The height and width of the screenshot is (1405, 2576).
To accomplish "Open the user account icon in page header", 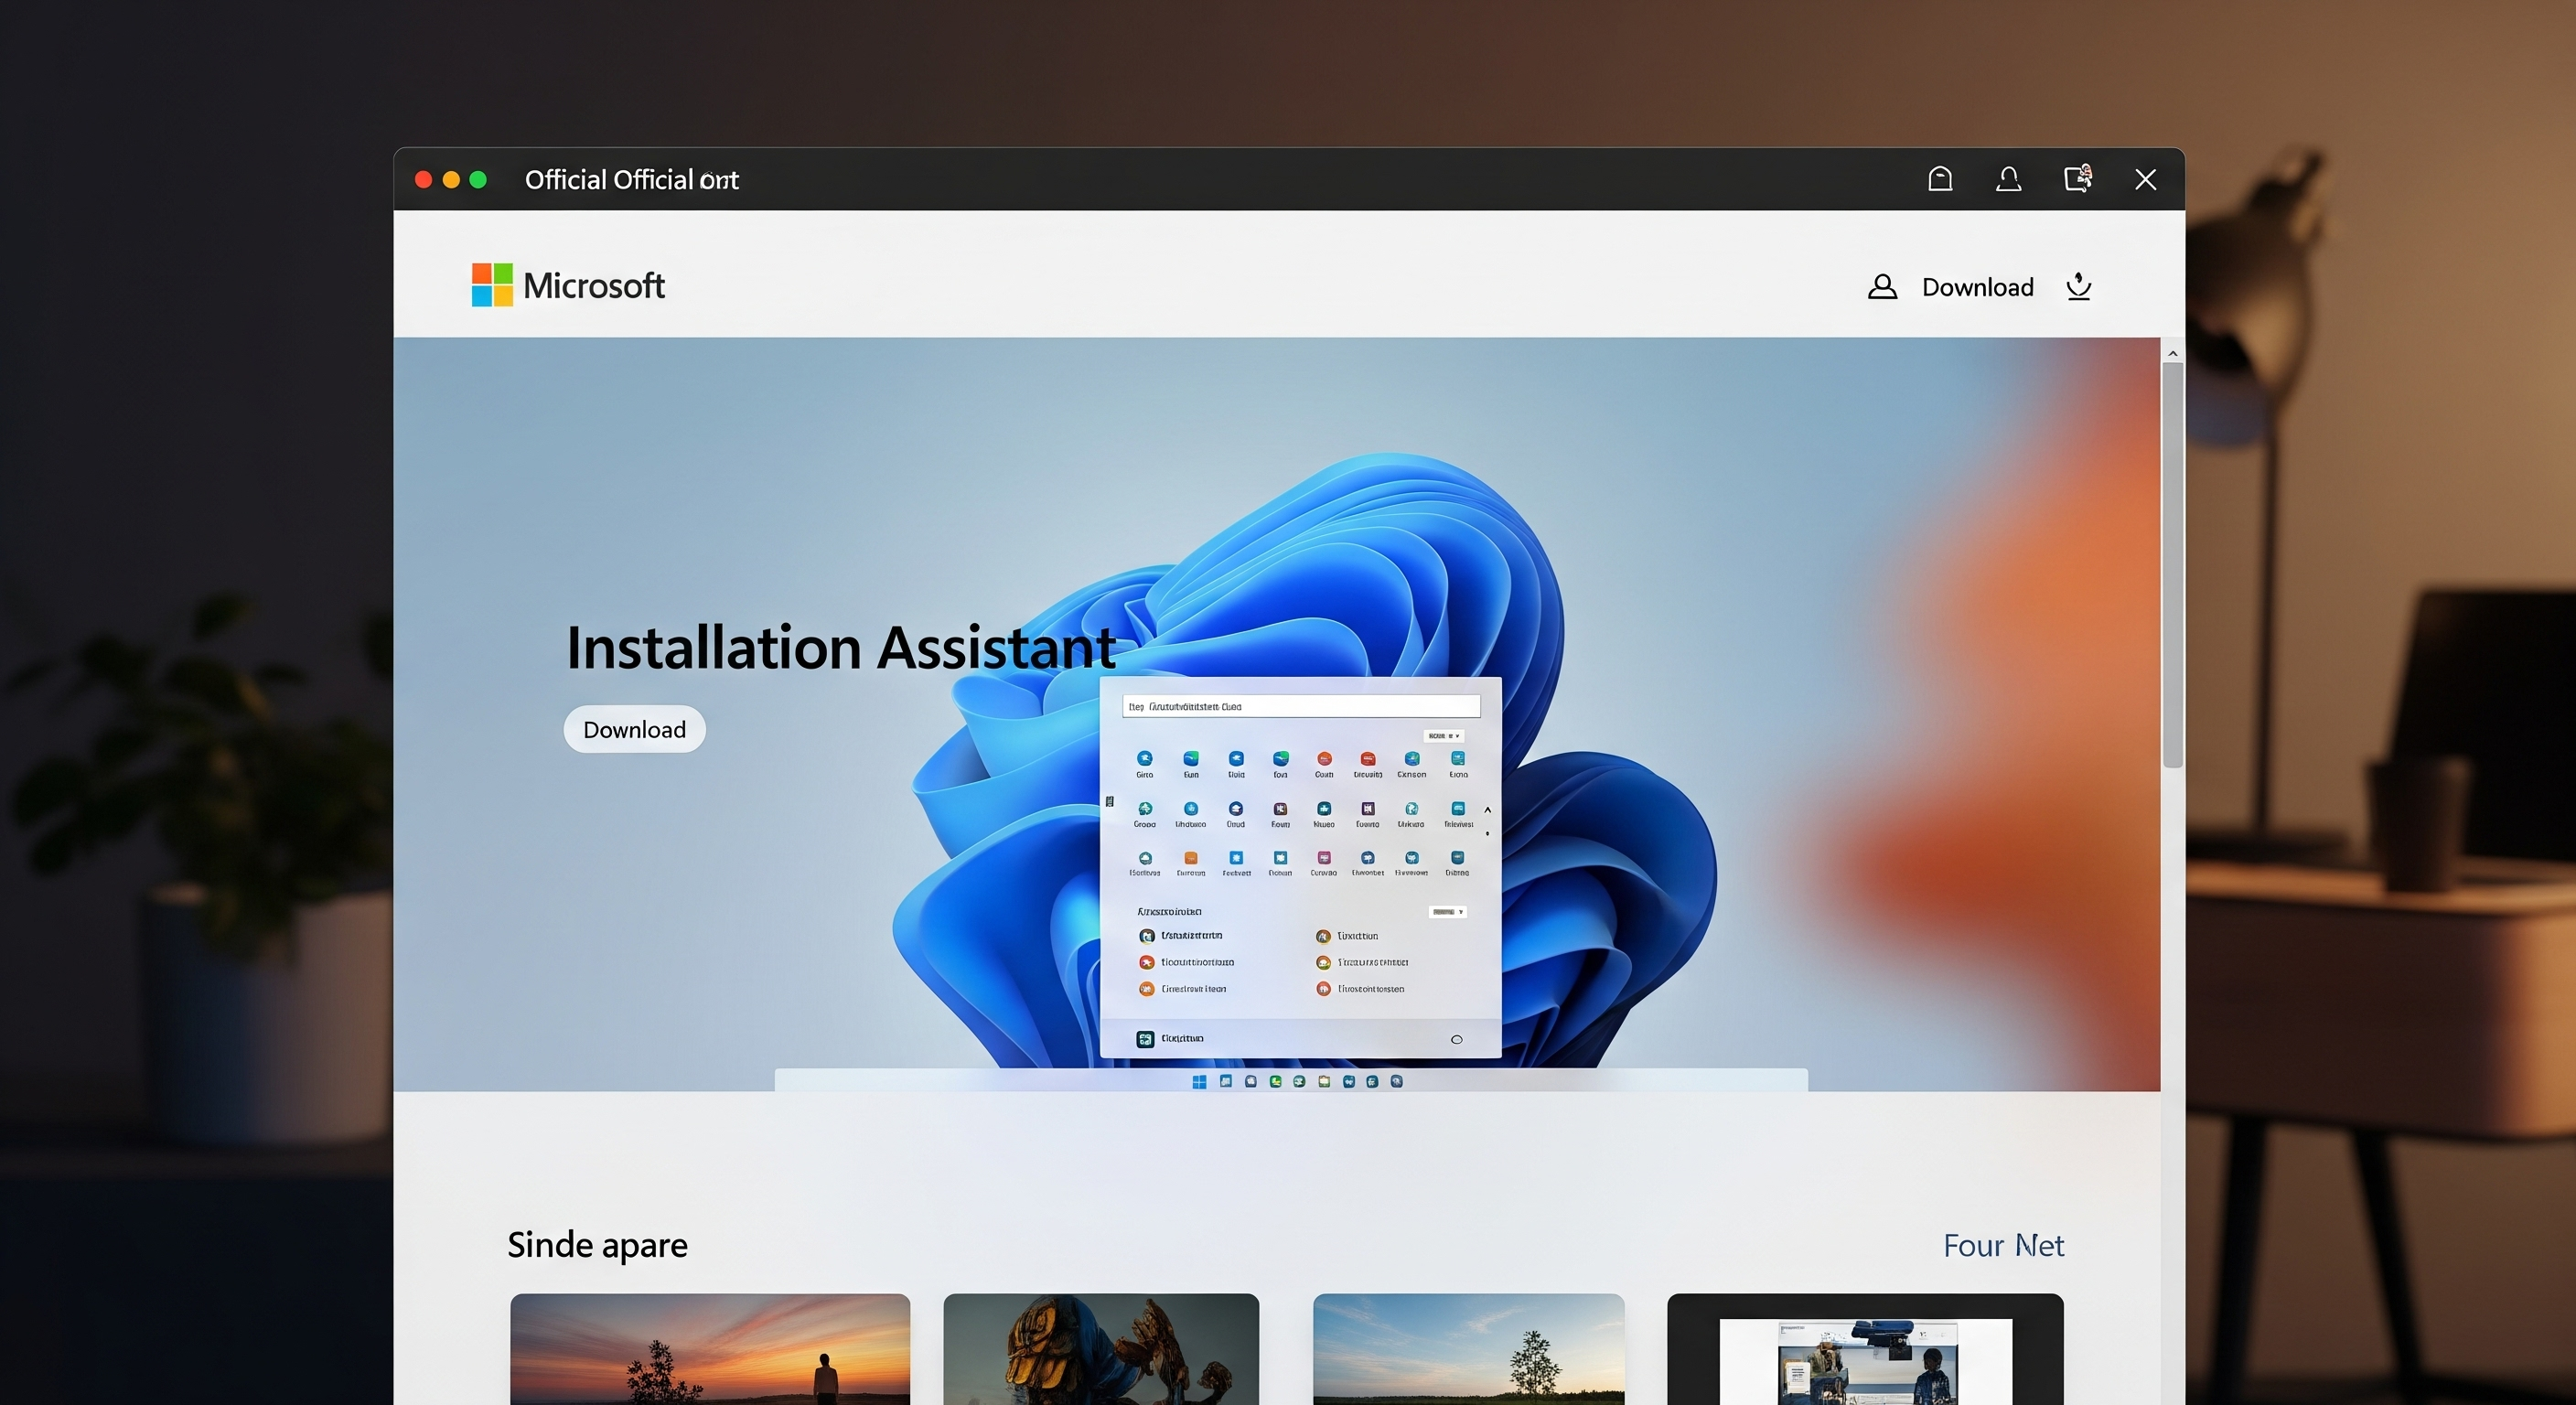I will coord(1882,287).
